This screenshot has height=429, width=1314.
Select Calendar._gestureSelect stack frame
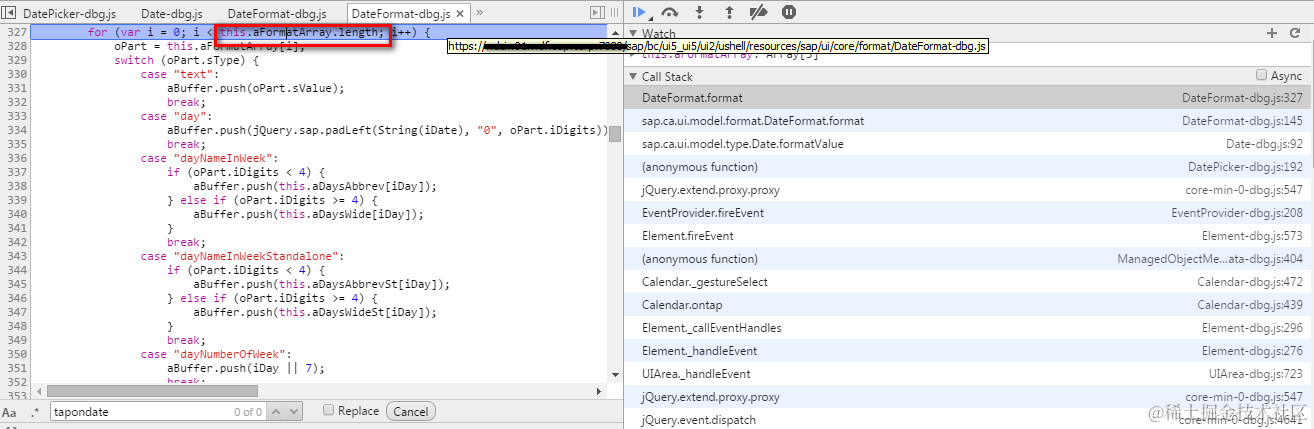tap(968, 282)
